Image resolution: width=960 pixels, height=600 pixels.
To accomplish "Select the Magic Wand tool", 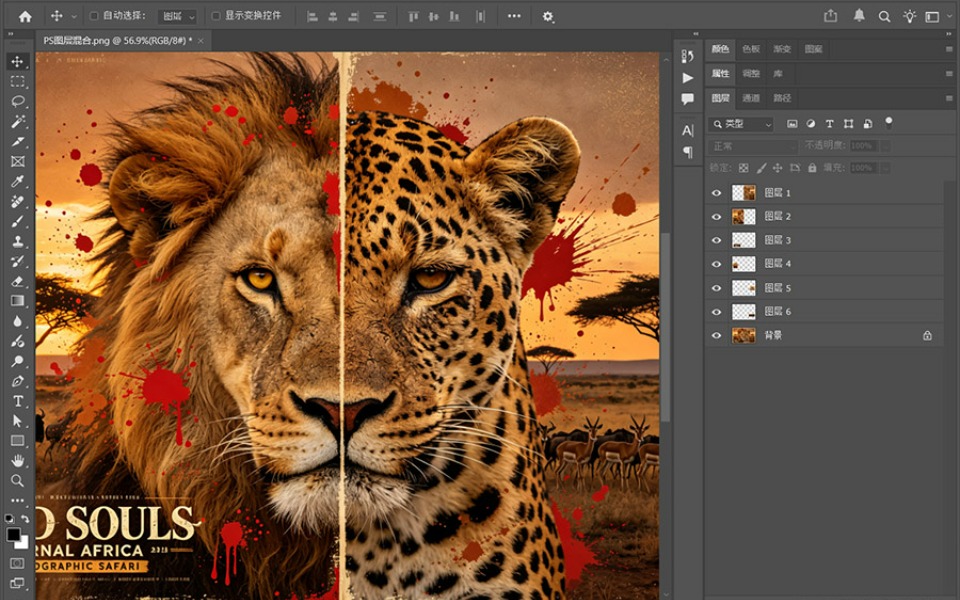I will [18, 122].
